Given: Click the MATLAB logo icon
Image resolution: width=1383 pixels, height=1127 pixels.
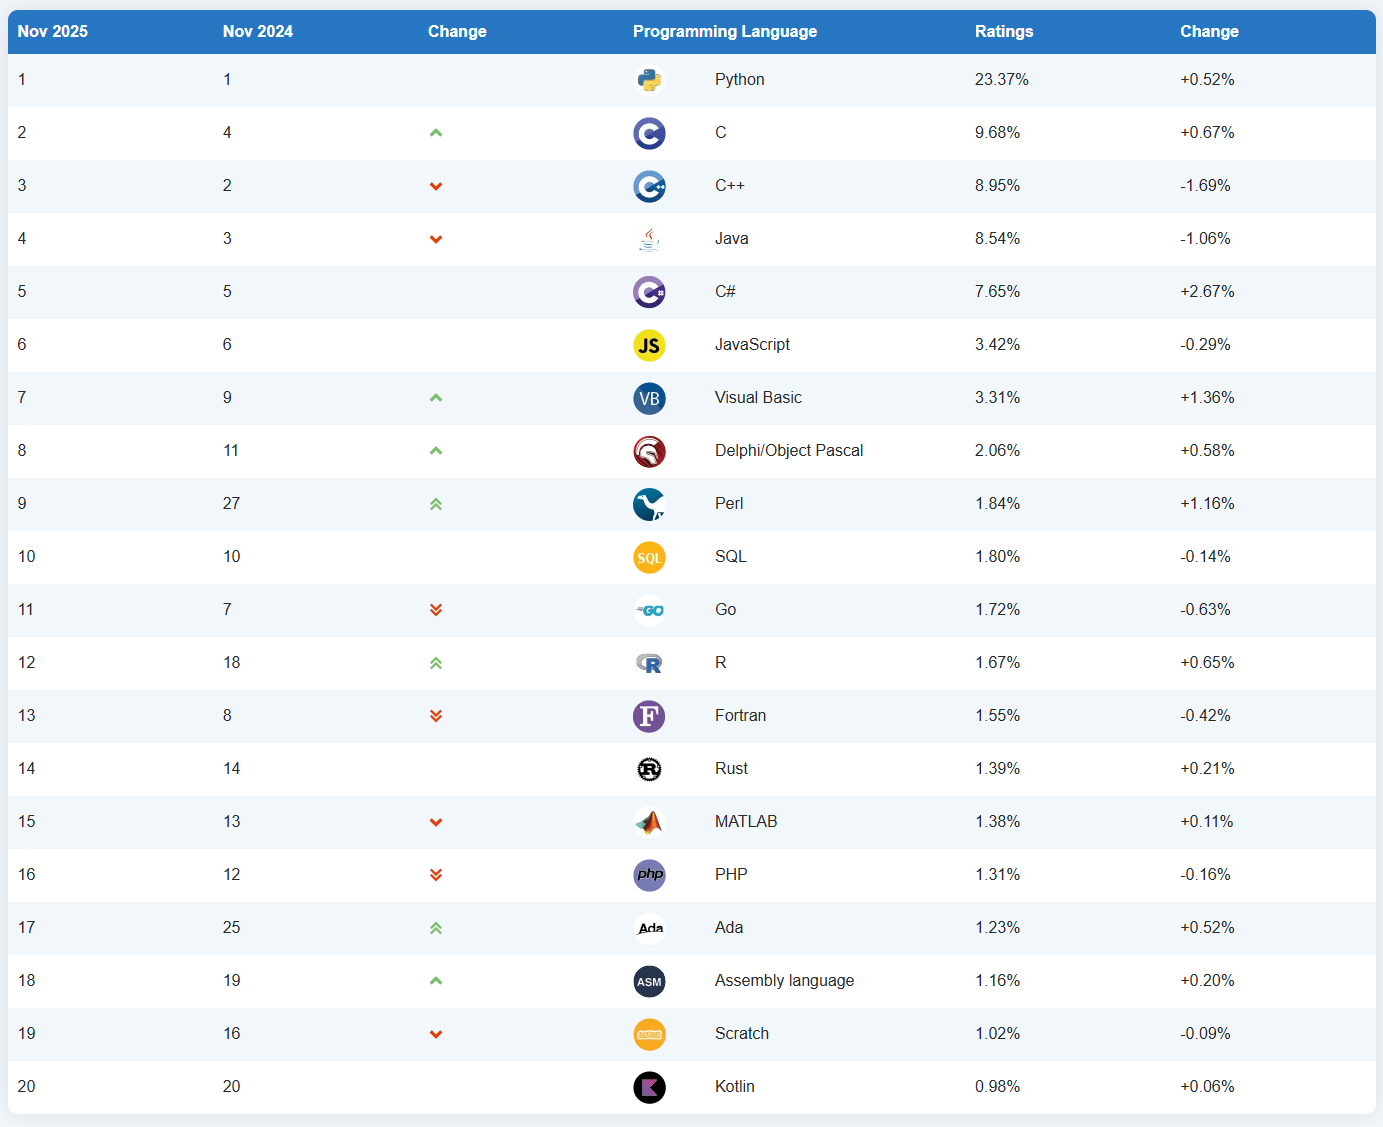Looking at the screenshot, I should click(x=649, y=822).
